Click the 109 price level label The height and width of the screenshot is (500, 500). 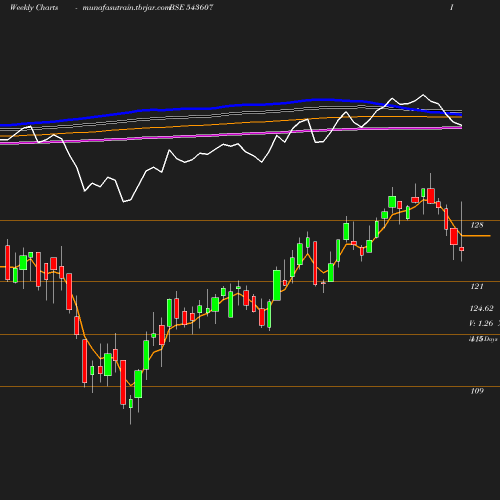click(477, 391)
